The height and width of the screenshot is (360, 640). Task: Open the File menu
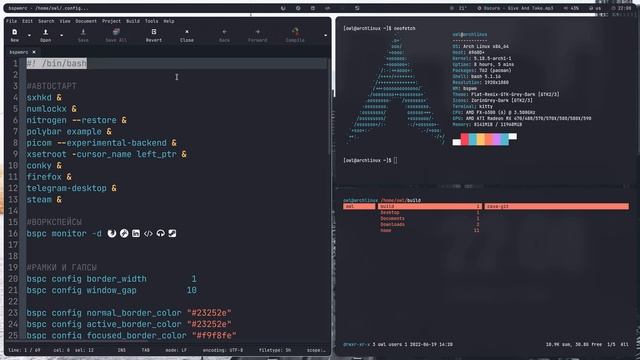pos(11,21)
